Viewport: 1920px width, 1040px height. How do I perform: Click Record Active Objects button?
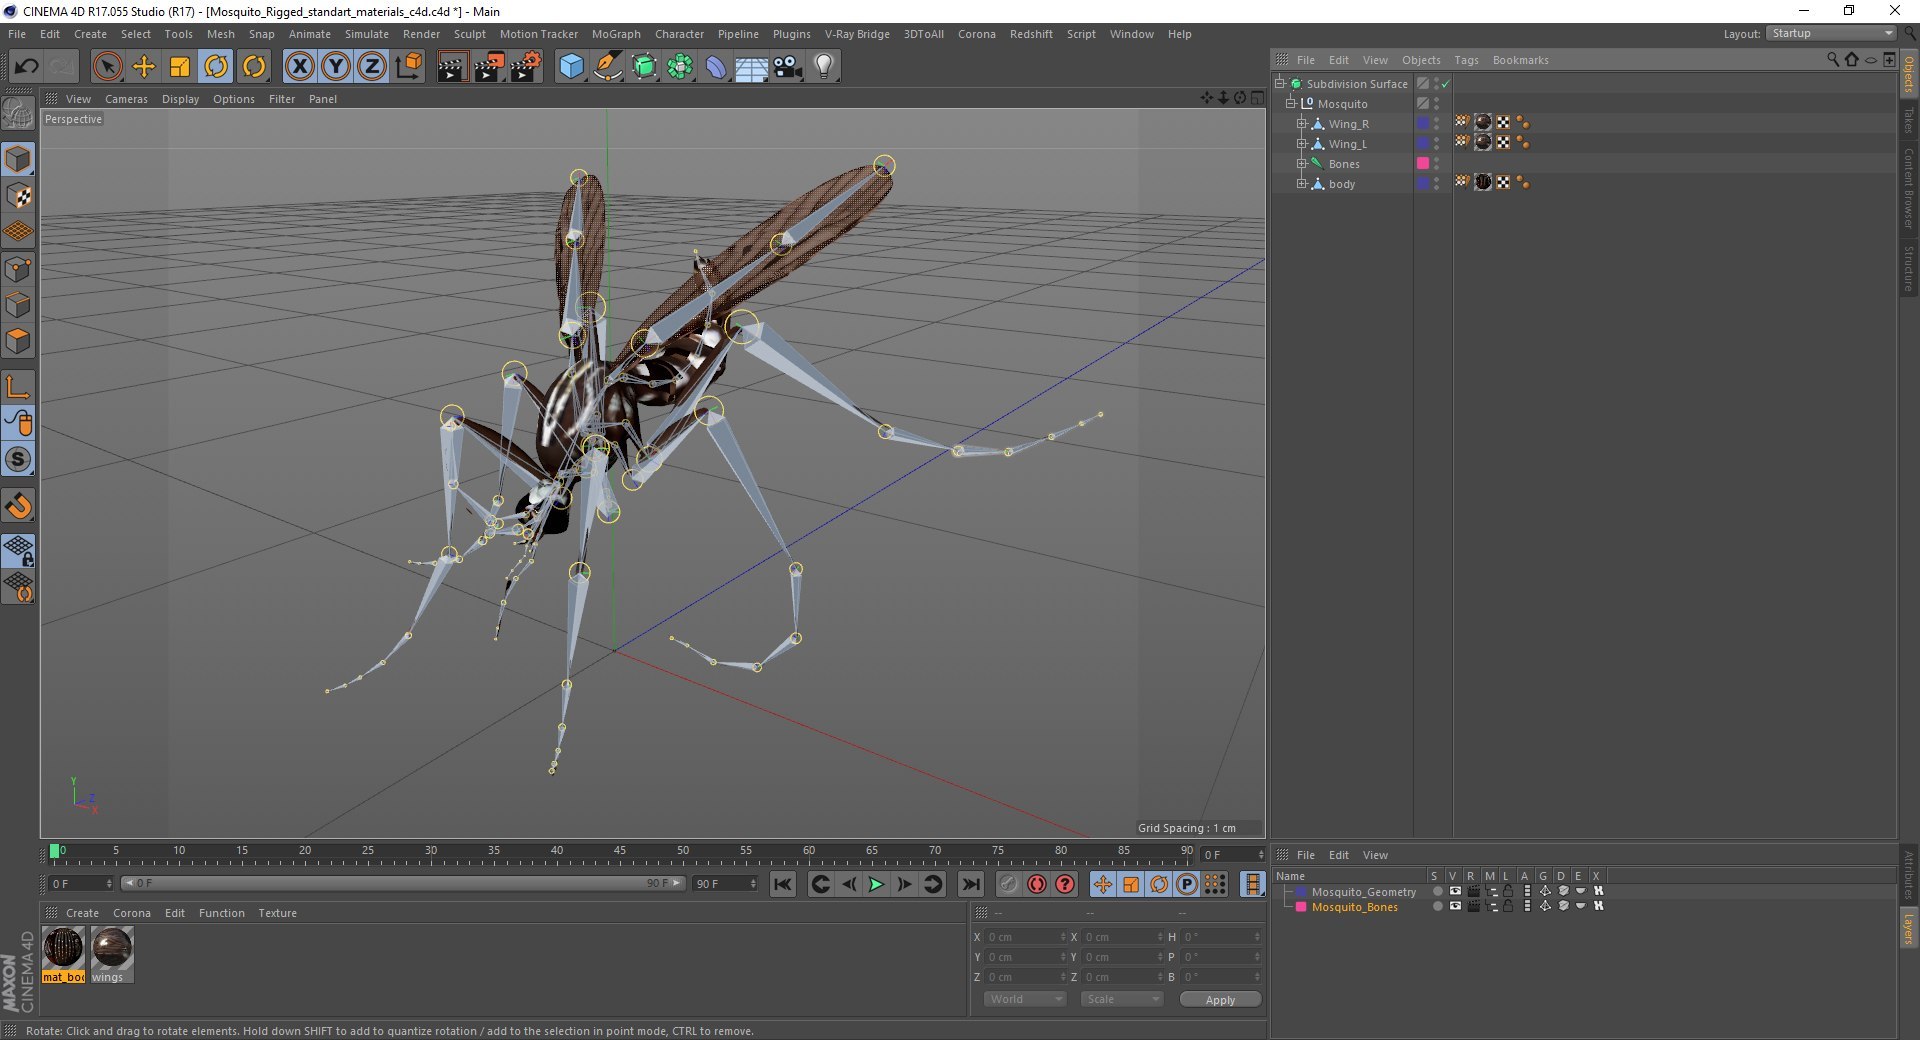pos(1008,884)
